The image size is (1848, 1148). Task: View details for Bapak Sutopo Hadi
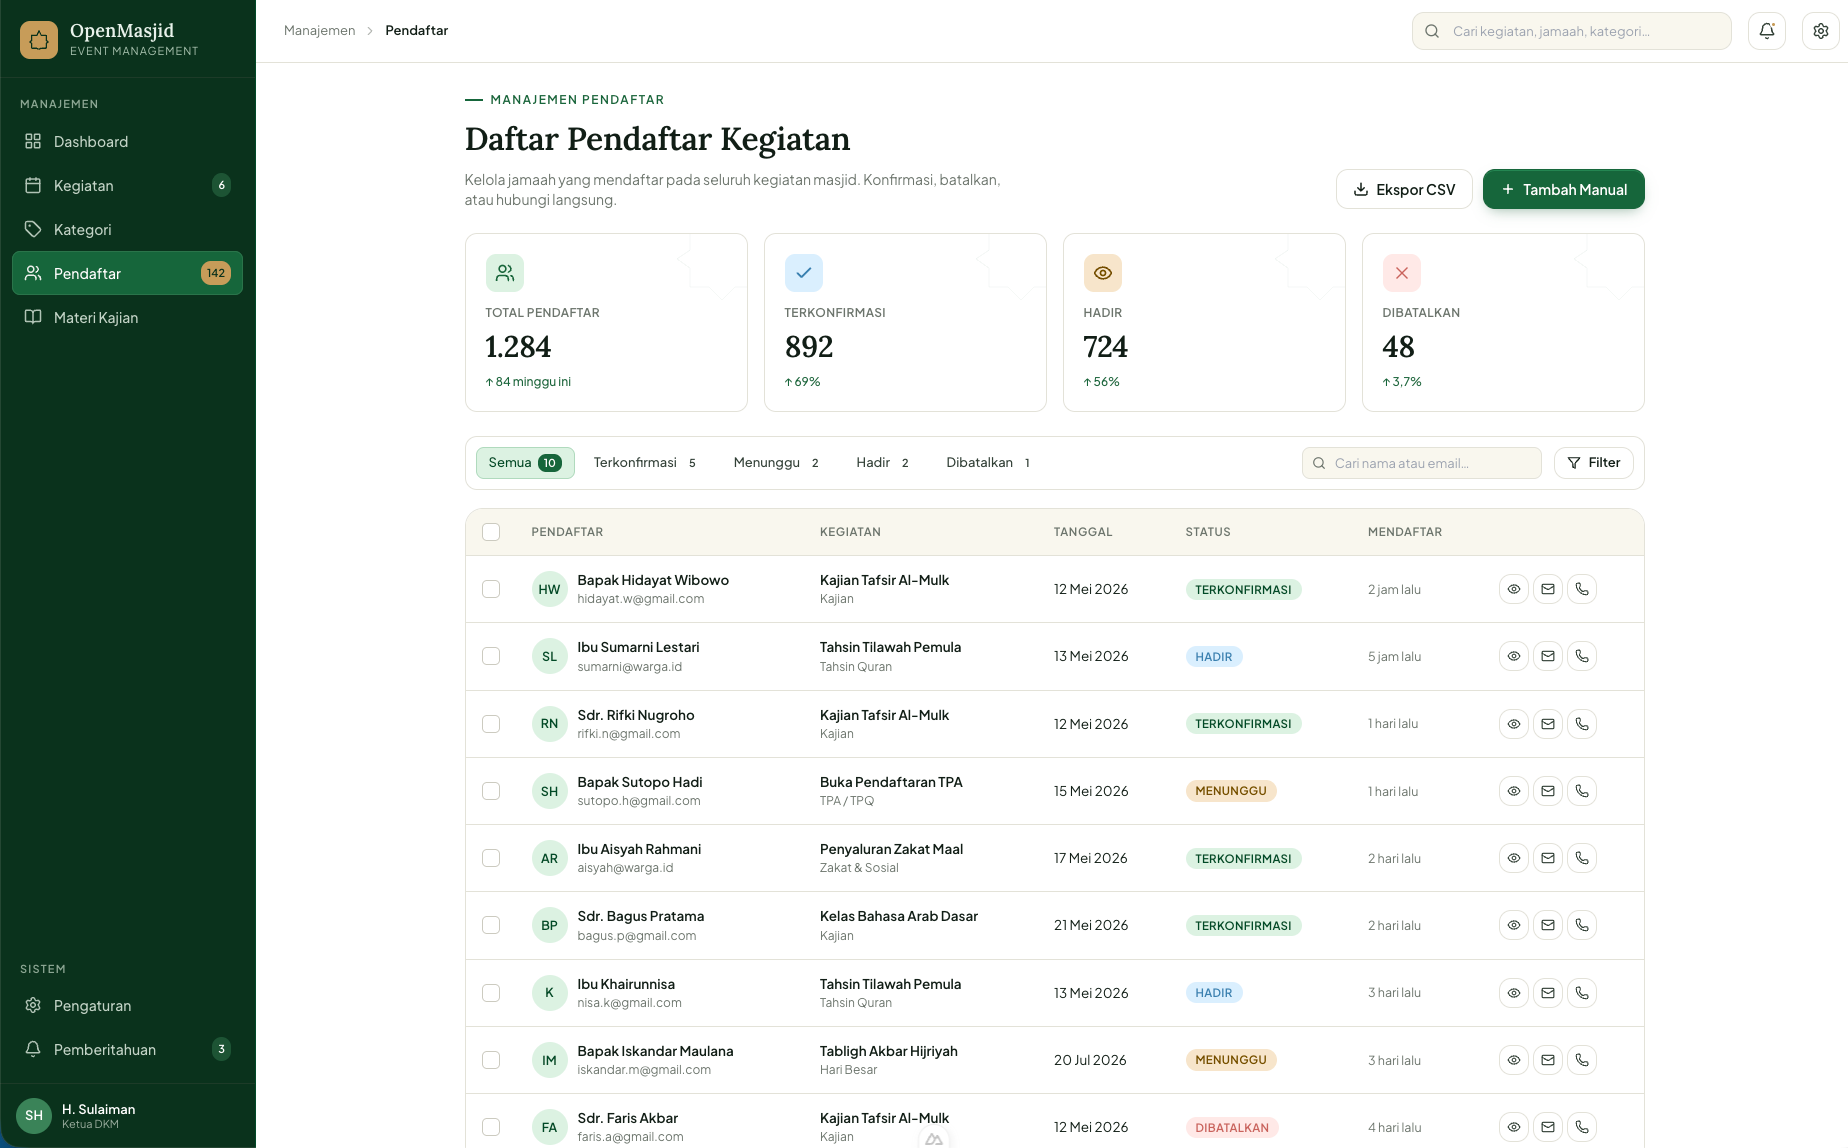[x=1514, y=791]
